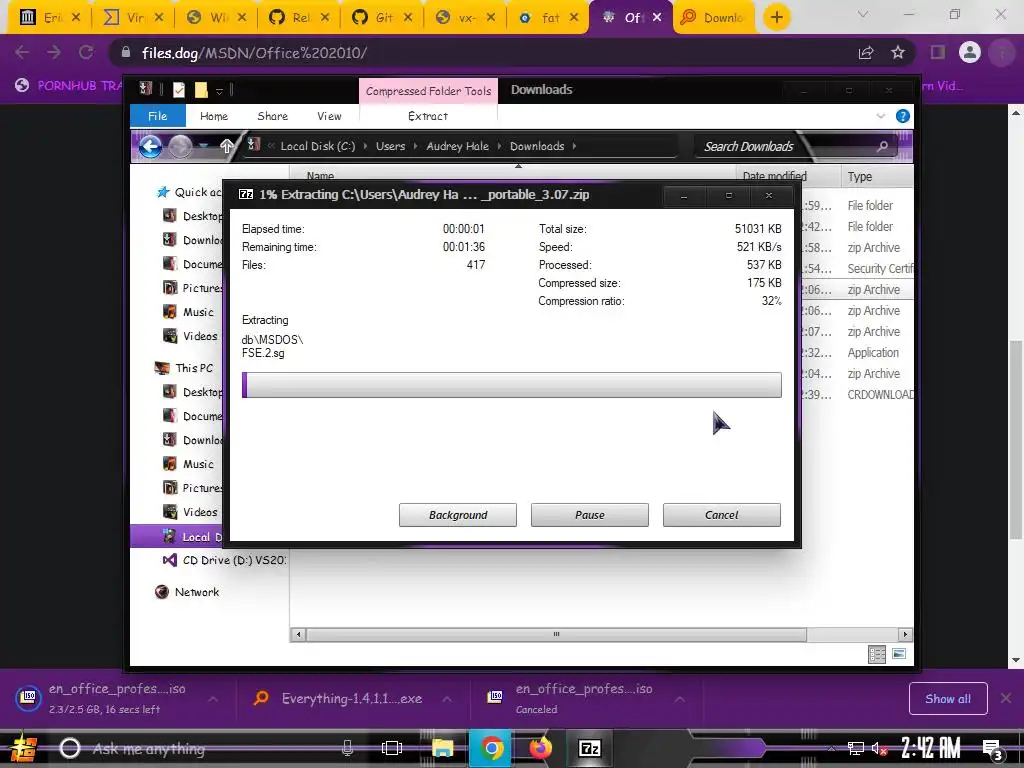The height and width of the screenshot is (768, 1024).
Task: Click Chrome share page icon
Action: click(x=866, y=52)
